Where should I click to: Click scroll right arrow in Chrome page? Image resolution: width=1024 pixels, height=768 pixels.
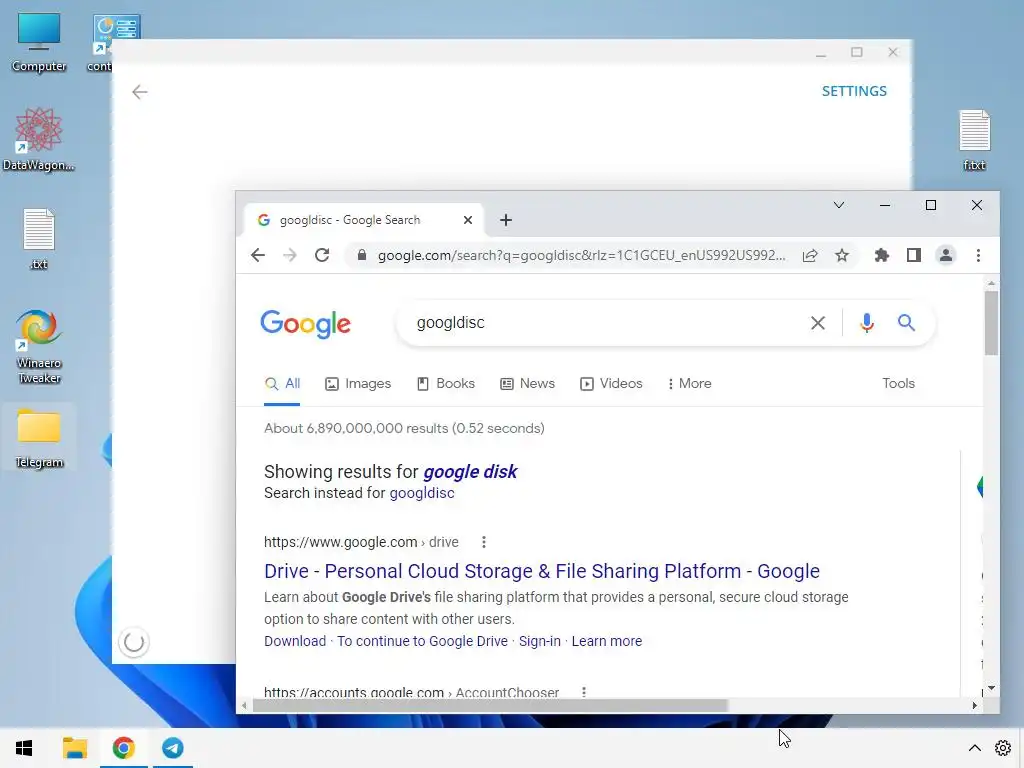point(974,705)
